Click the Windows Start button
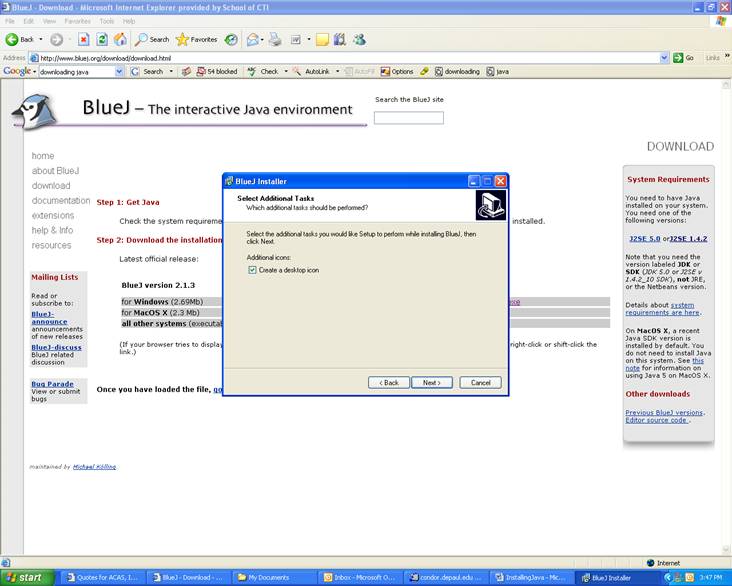This screenshot has height=586, width=732. [28, 578]
